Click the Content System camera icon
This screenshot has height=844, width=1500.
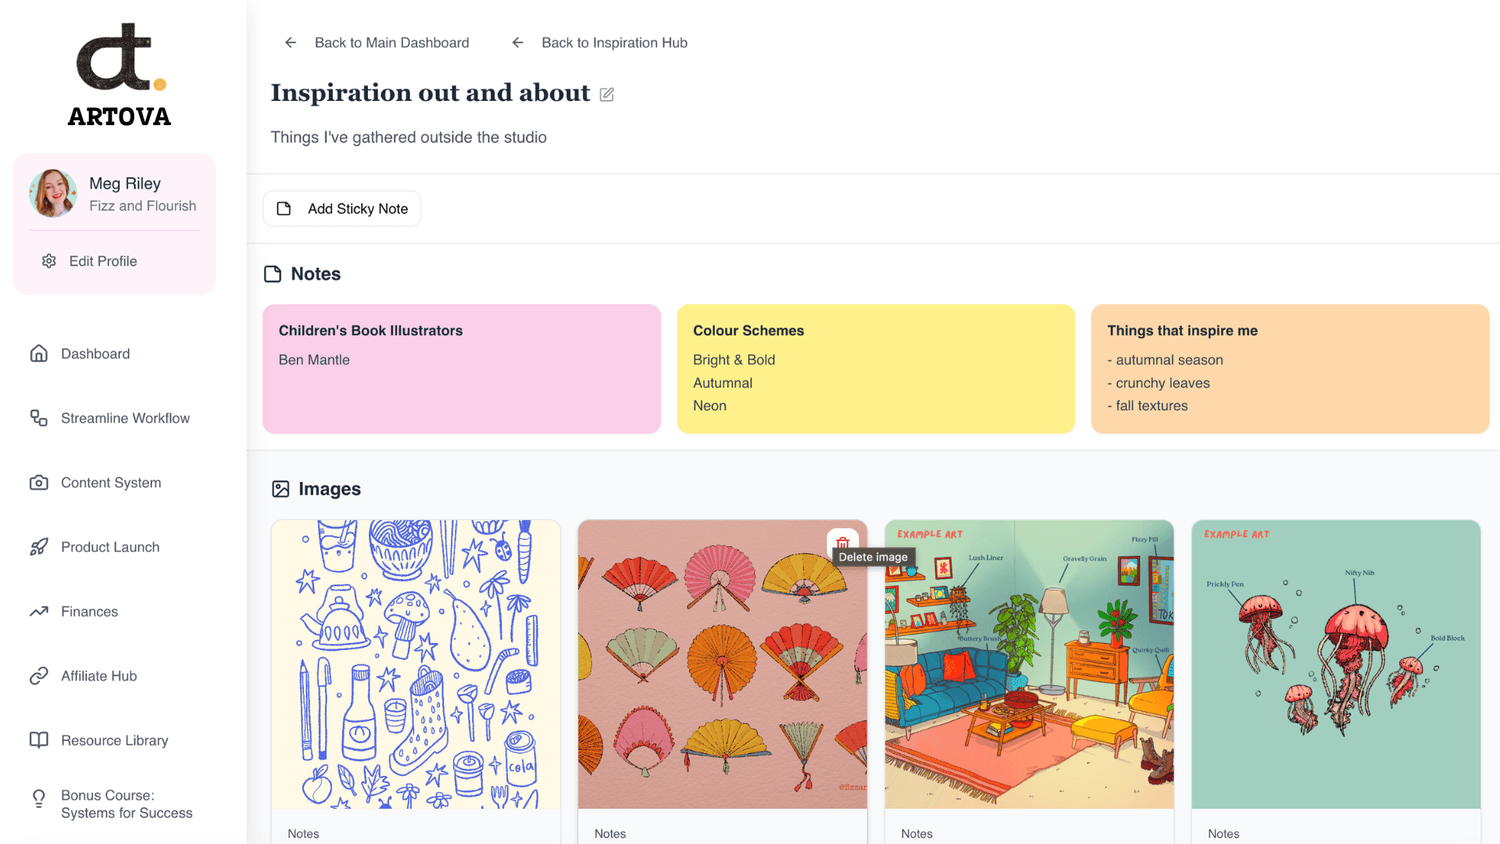click(39, 483)
